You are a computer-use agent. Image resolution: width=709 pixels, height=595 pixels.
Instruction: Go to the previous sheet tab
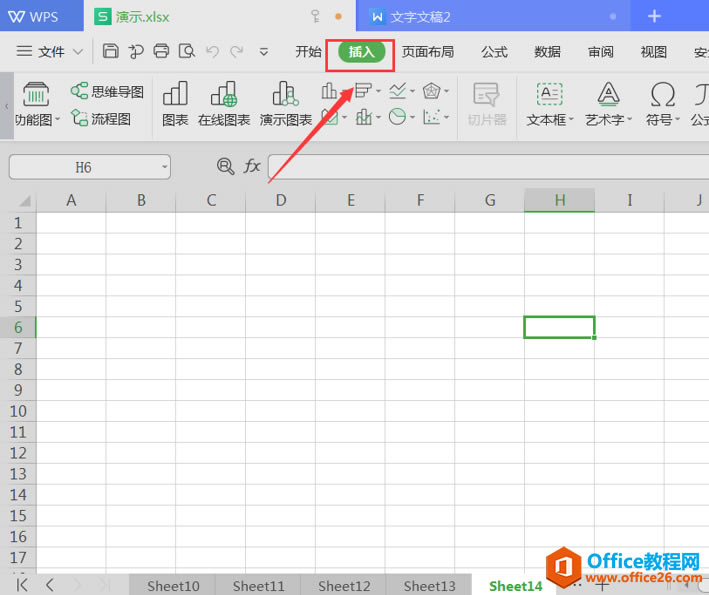click(x=50, y=585)
